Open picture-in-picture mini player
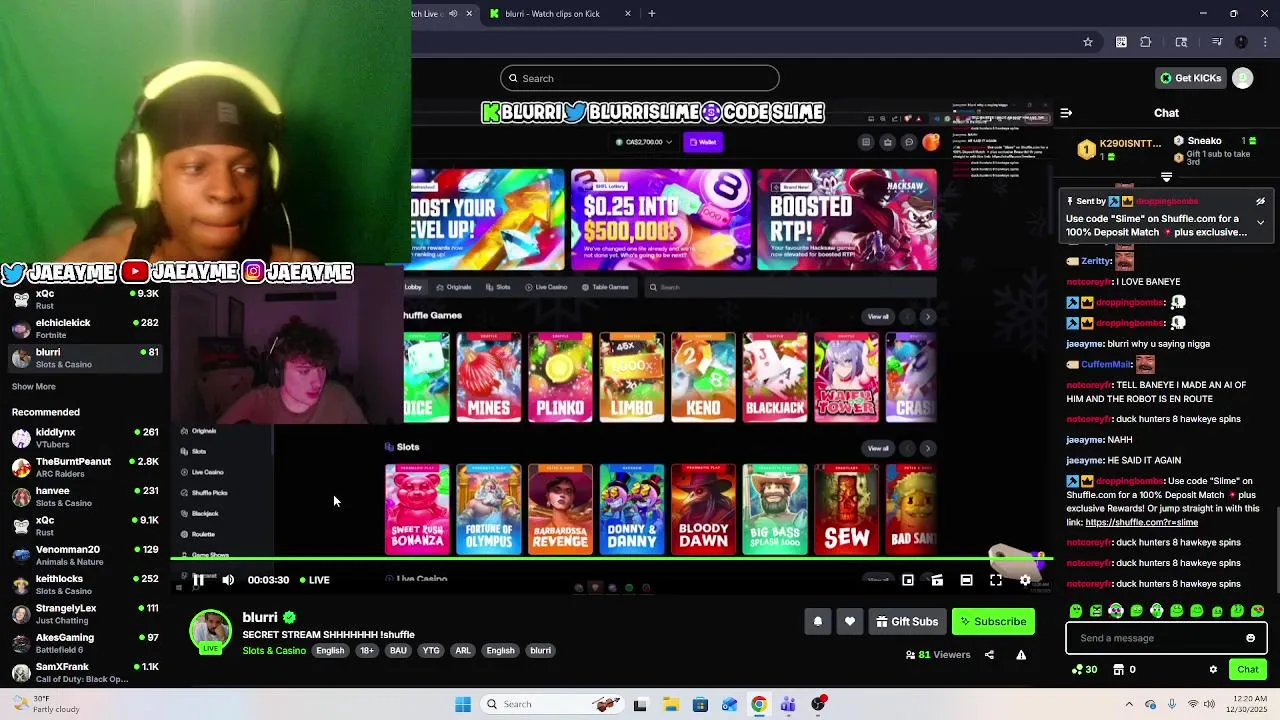The height and width of the screenshot is (720, 1280). click(908, 580)
